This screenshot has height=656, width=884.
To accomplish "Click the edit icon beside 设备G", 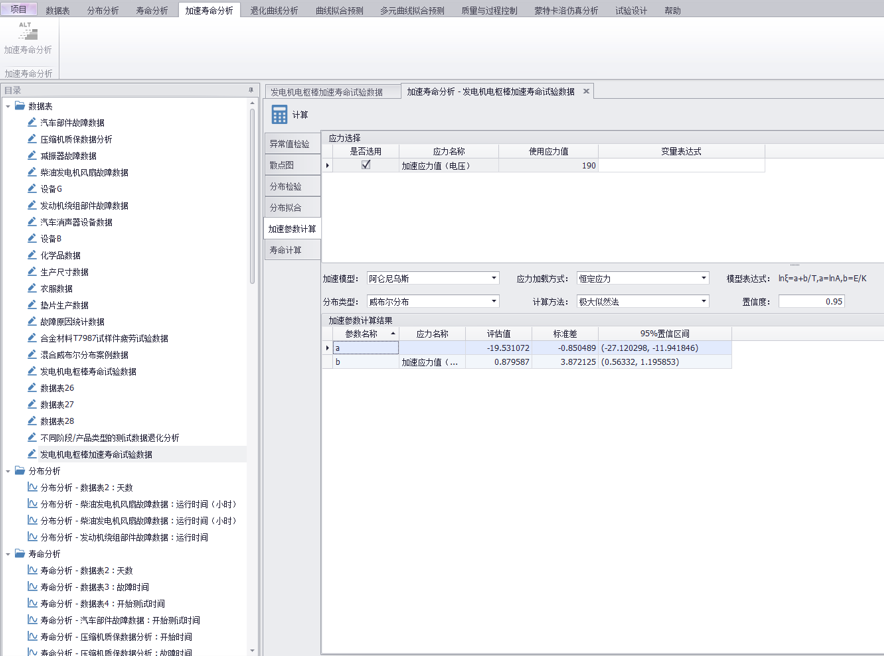I will pyautogui.click(x=32, y=189).
